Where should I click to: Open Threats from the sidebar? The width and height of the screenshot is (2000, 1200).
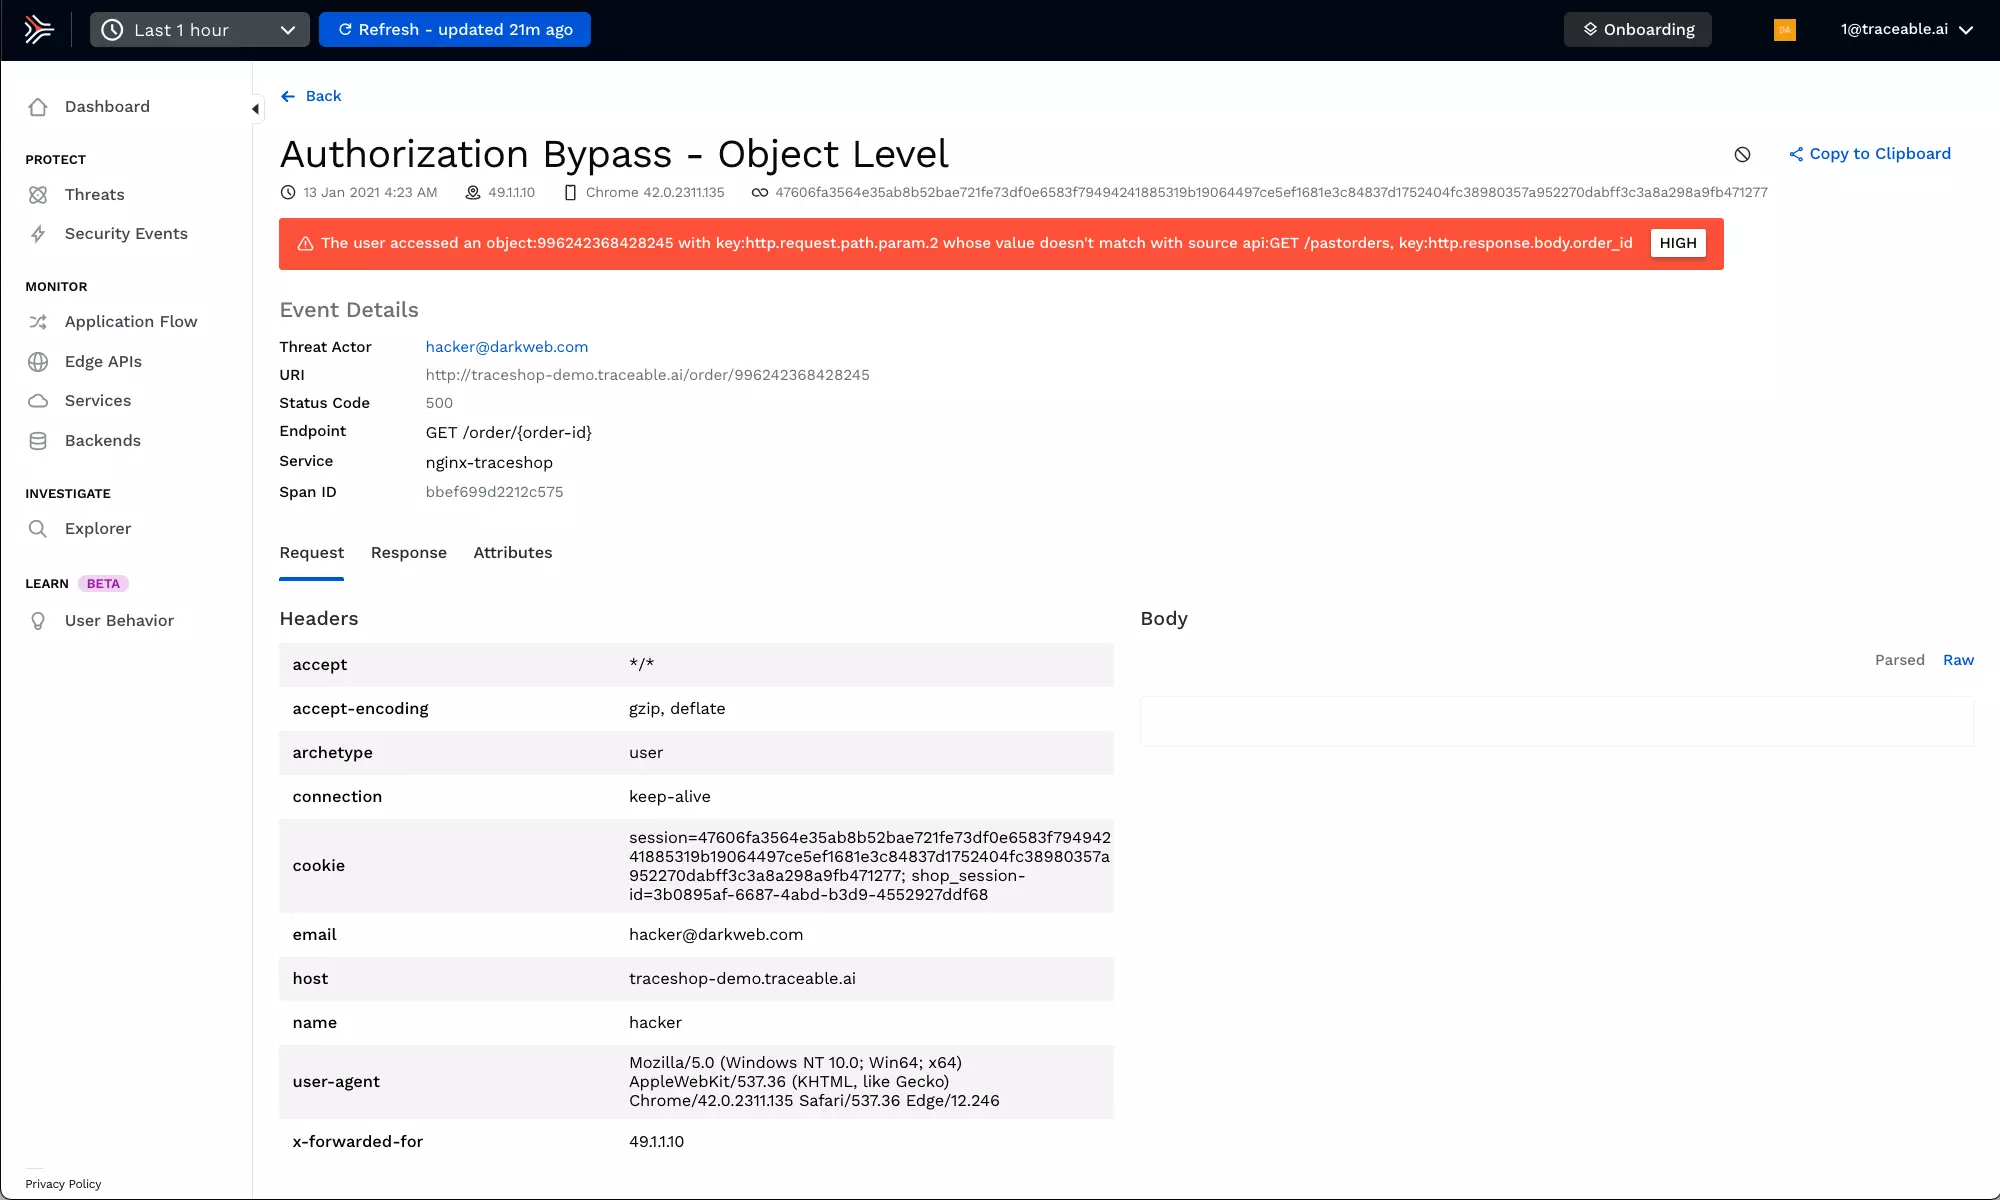[94, 194]
